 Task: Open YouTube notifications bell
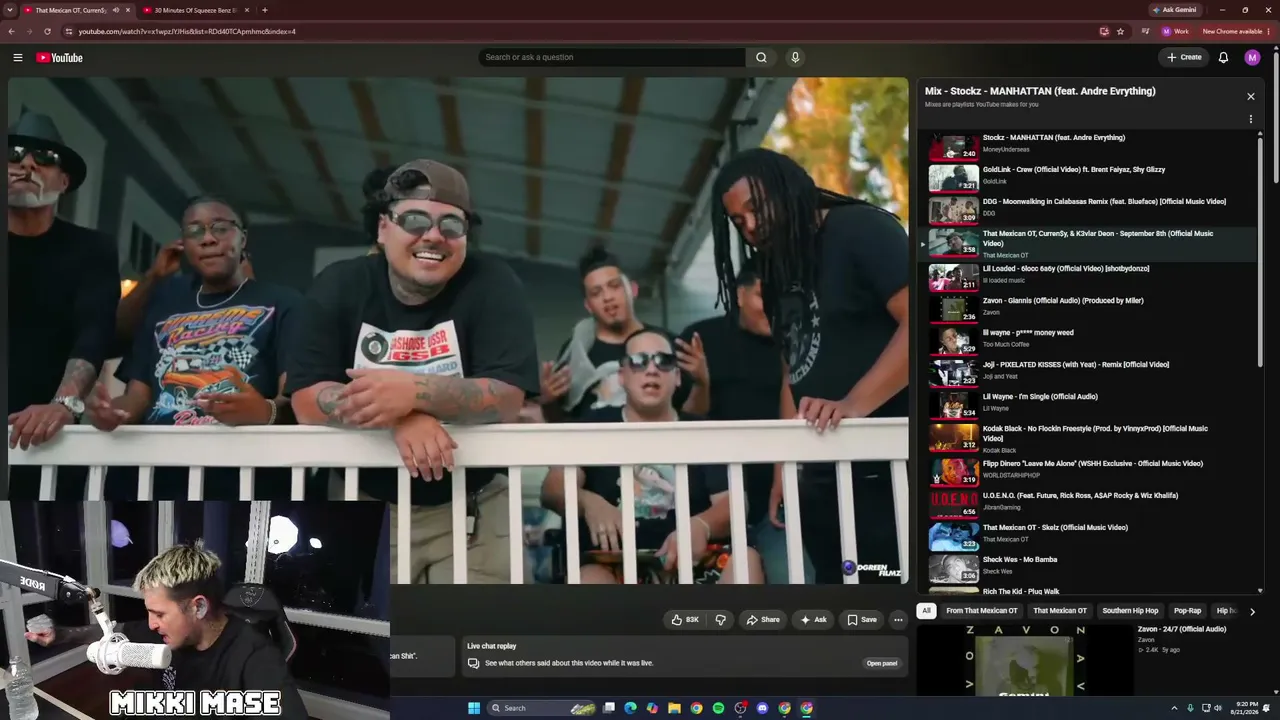1223,58
